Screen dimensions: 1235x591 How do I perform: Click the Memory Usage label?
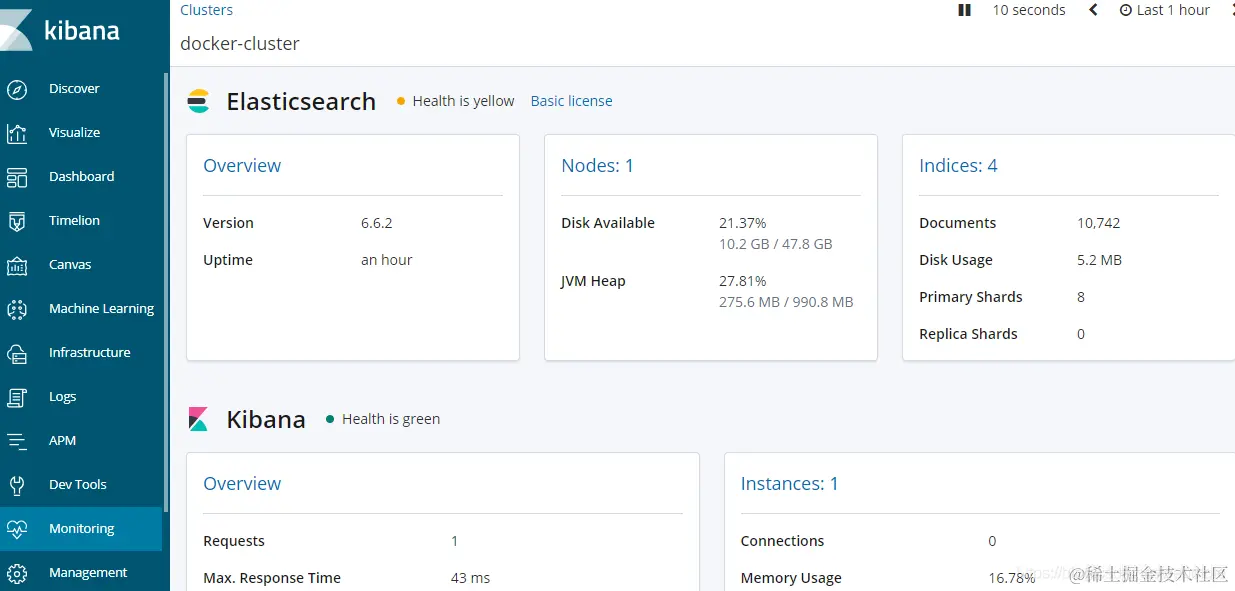pyautogui.click(x=791, y=578)
